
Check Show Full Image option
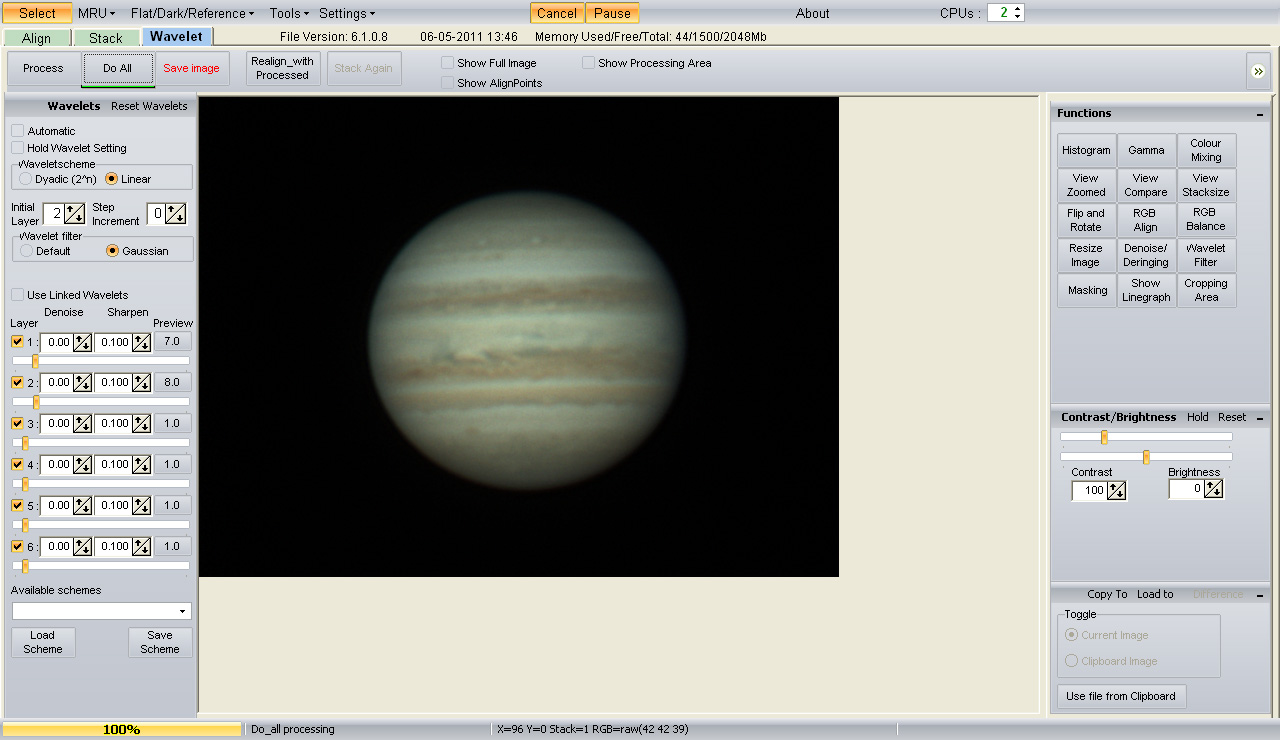point(448,63)
